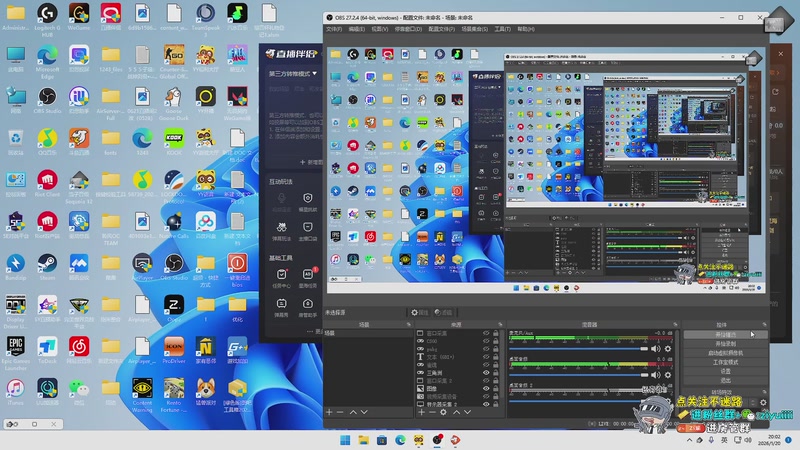
Task: Move selected scene up with chevron
Action: click(353, 412)
